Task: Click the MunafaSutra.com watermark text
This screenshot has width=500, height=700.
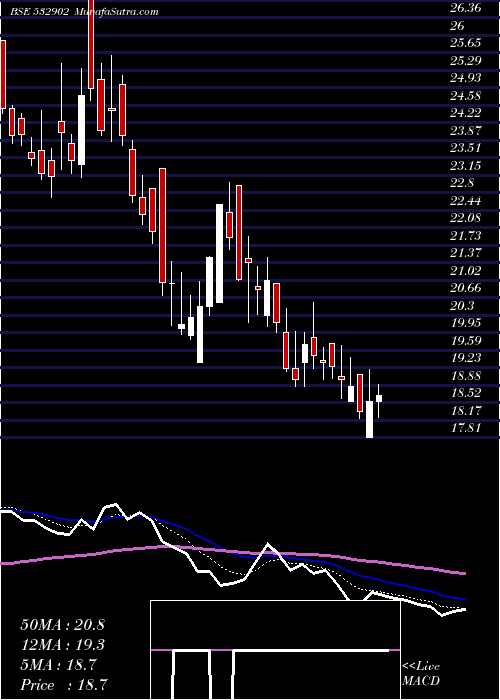Action: click(116, 12)
